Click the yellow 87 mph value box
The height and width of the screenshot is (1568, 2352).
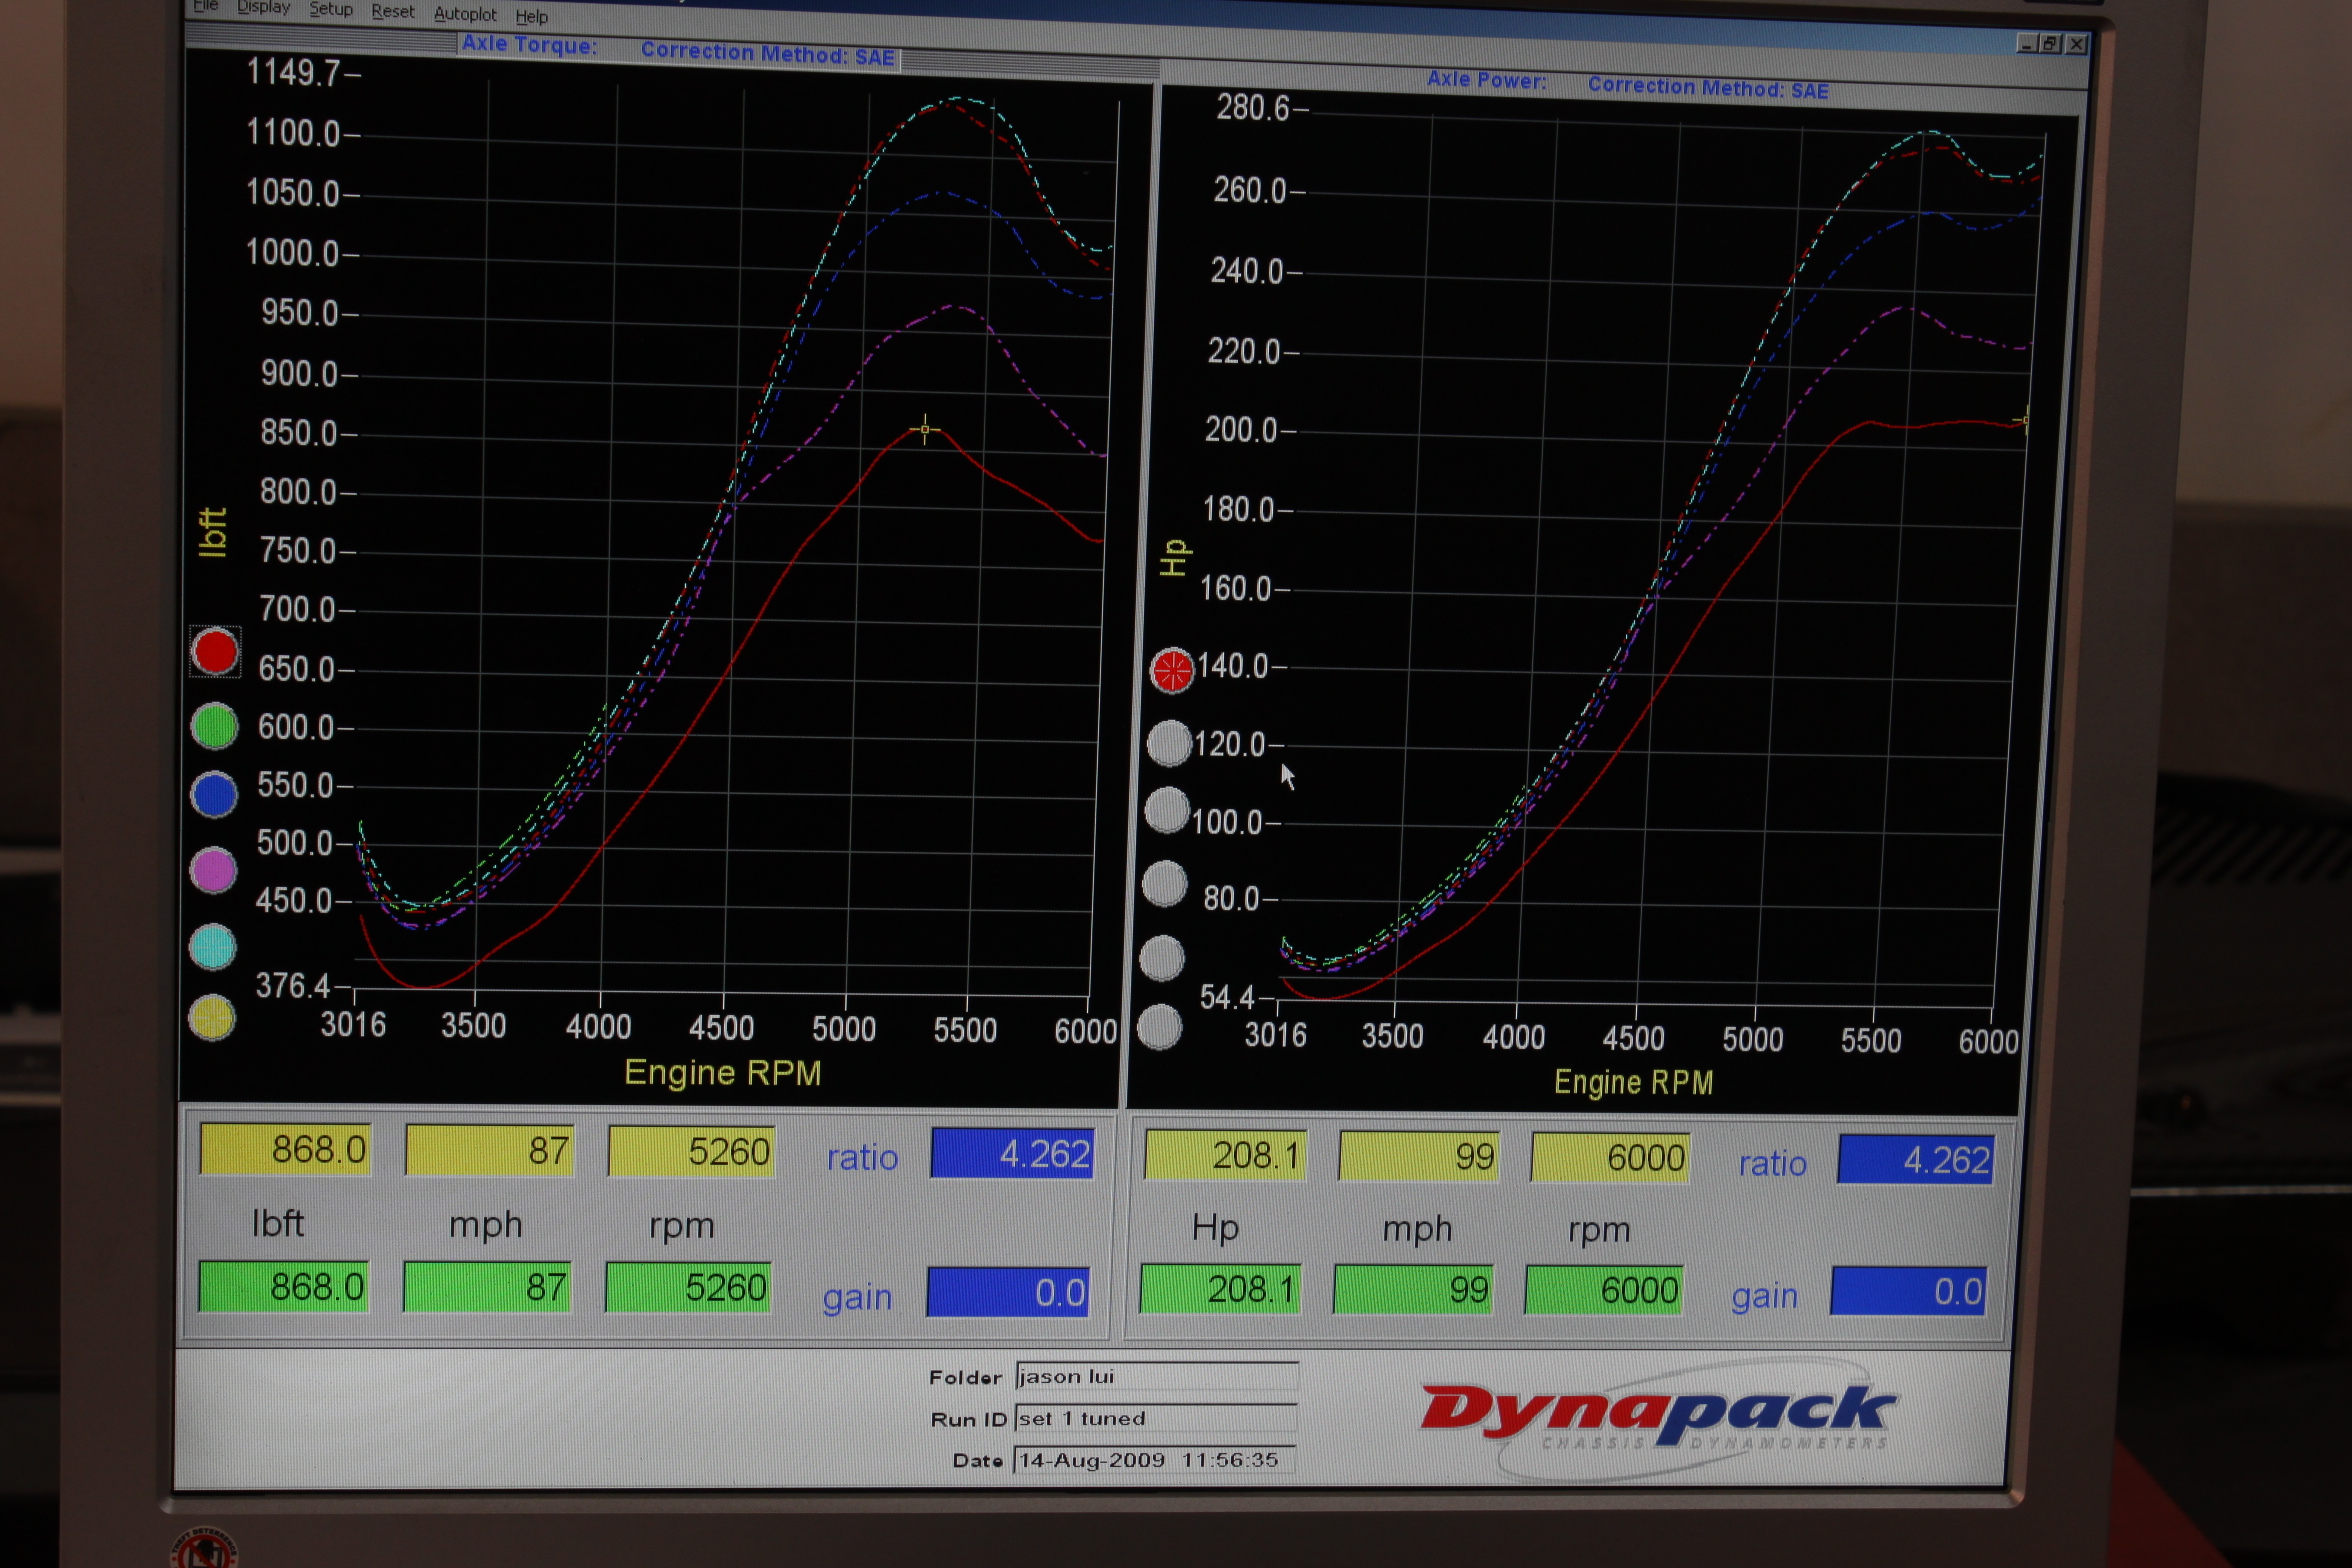click(x=490, y=1150)
